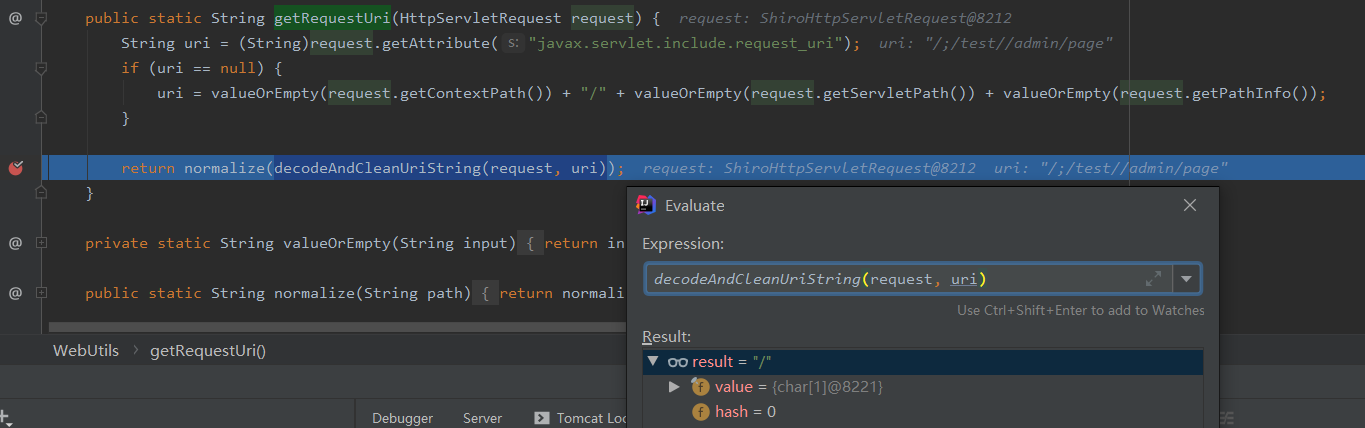Image resolution: width=1365 pixels, height=428 pixels.
Task: Click the gutter @ icon beside getRequestUri
Action: [15, 19]
